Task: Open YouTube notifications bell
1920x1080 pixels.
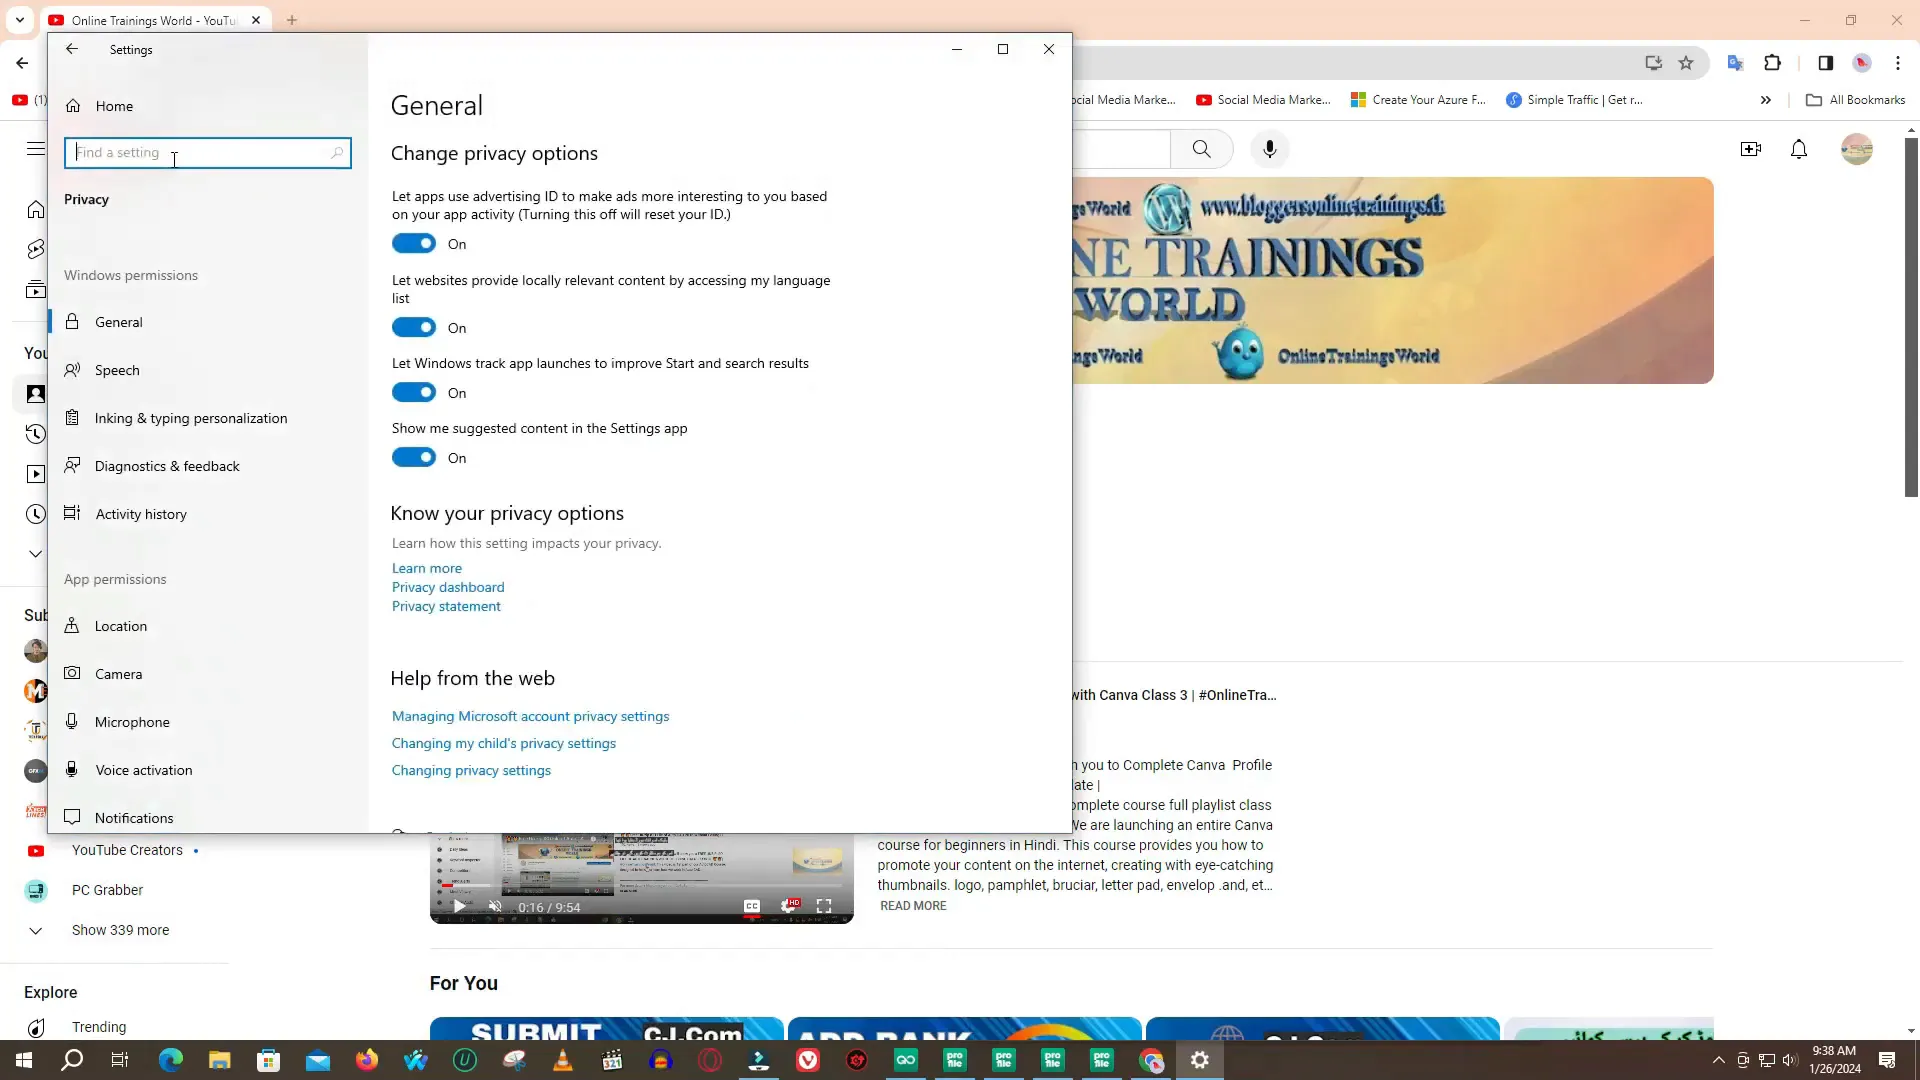Action: click(x=1799, y=149)
